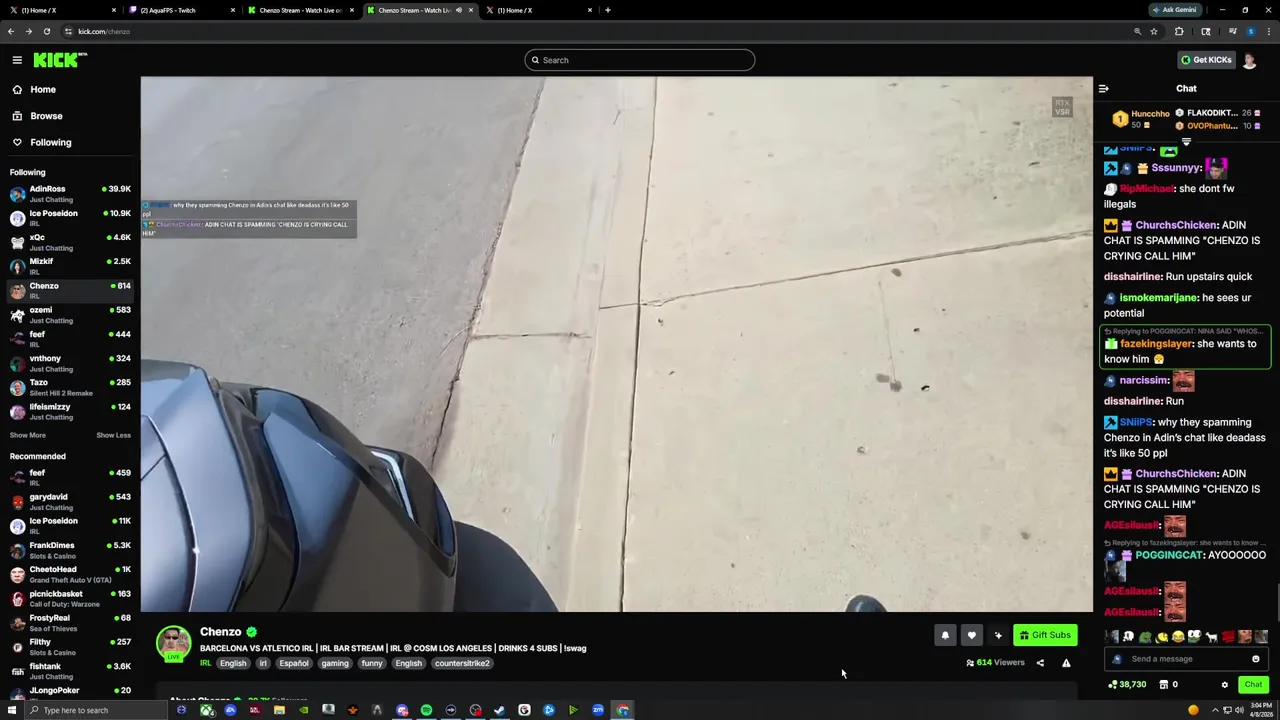Viewport: 1280px width, 720px height.
Task: Open Tazo's Silent Hill 2 Remake stream
Action: click(70, 387)
